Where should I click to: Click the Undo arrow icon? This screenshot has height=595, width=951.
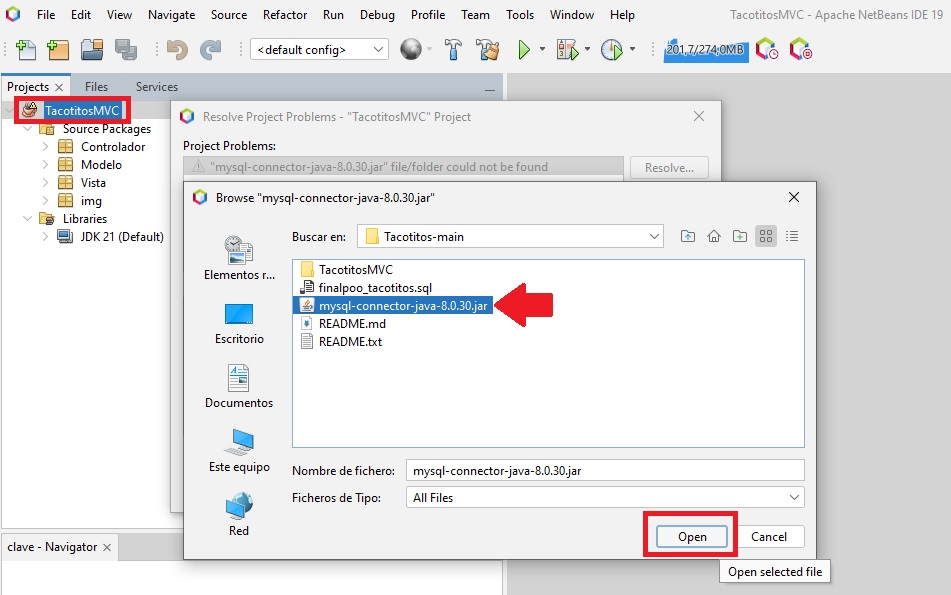177,50
